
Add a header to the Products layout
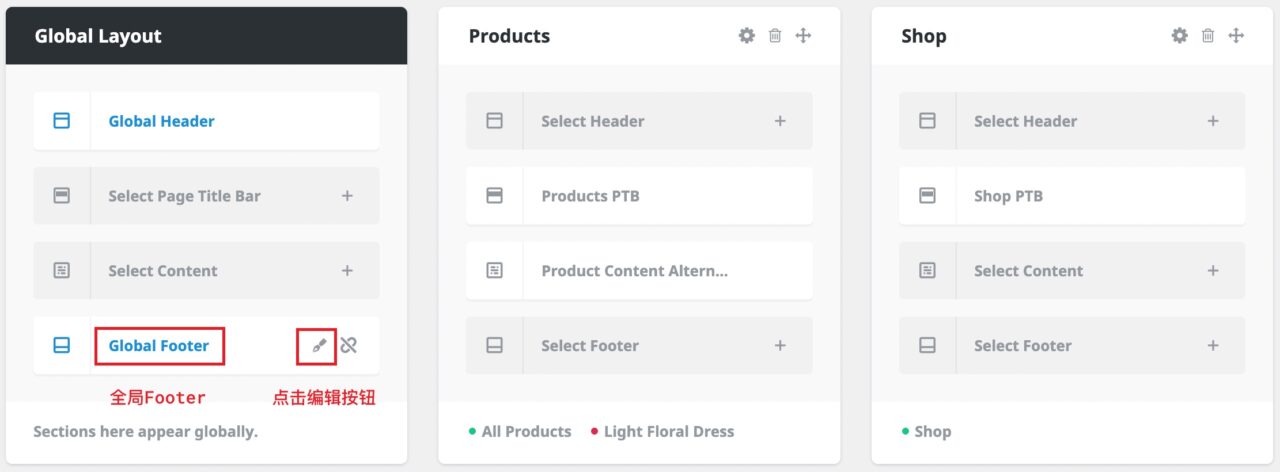click(780, 121)
